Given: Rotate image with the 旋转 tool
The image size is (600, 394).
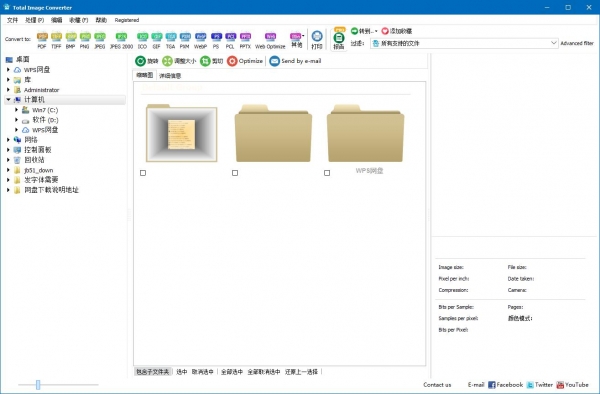Looking at the screenshot, I should [147, 61].
